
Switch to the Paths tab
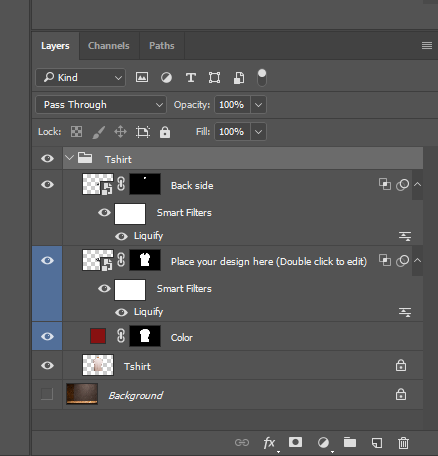click(162, 46)
